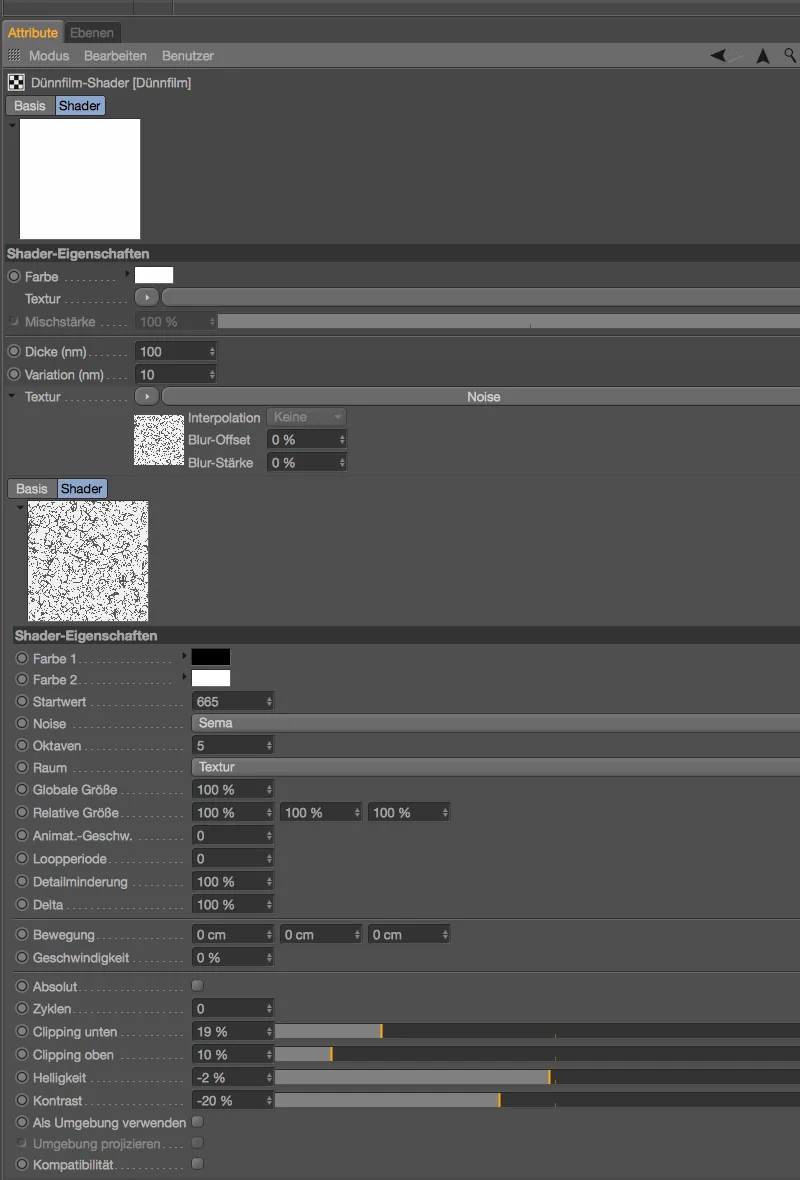Viewport: 800px width, 1180px height.
Task: Click the large noise shader preview
Action: (88, 561)
